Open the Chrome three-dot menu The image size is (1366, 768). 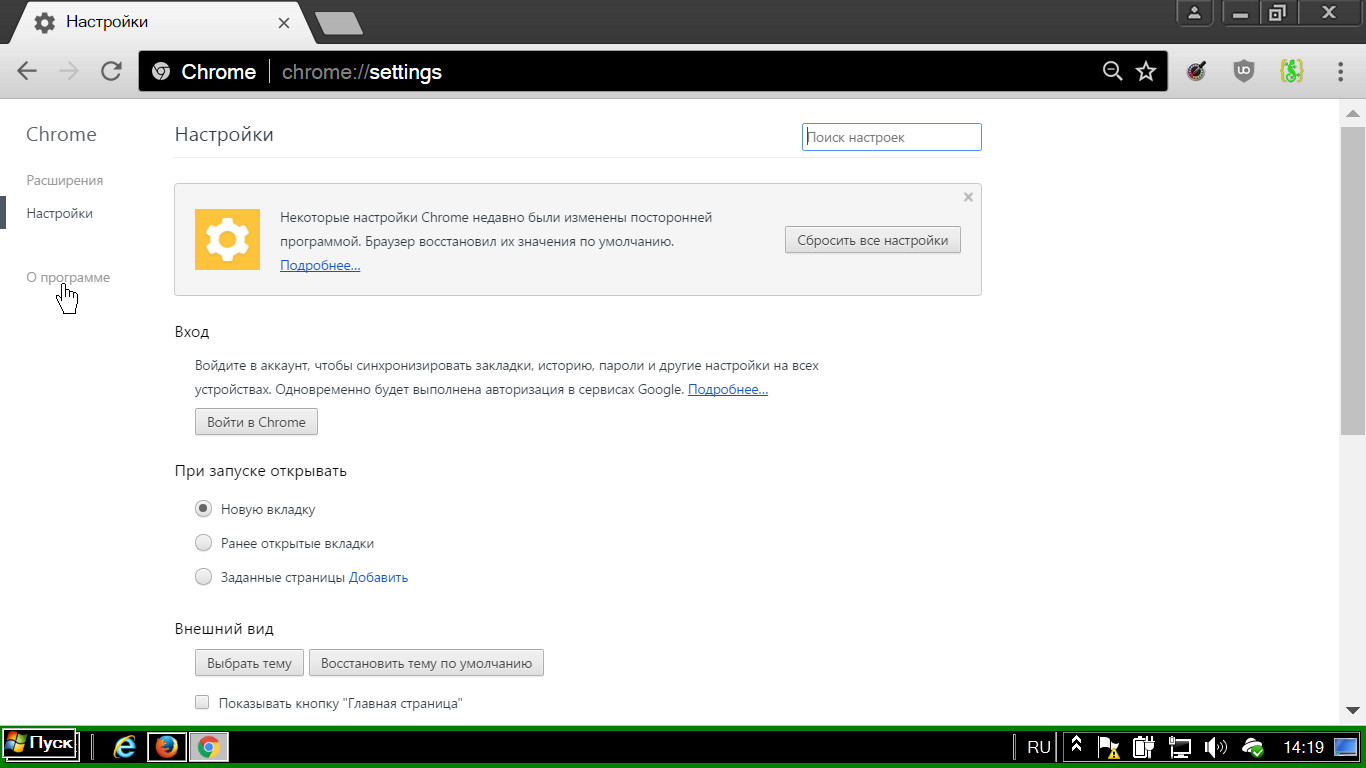tap(1340, 71)
